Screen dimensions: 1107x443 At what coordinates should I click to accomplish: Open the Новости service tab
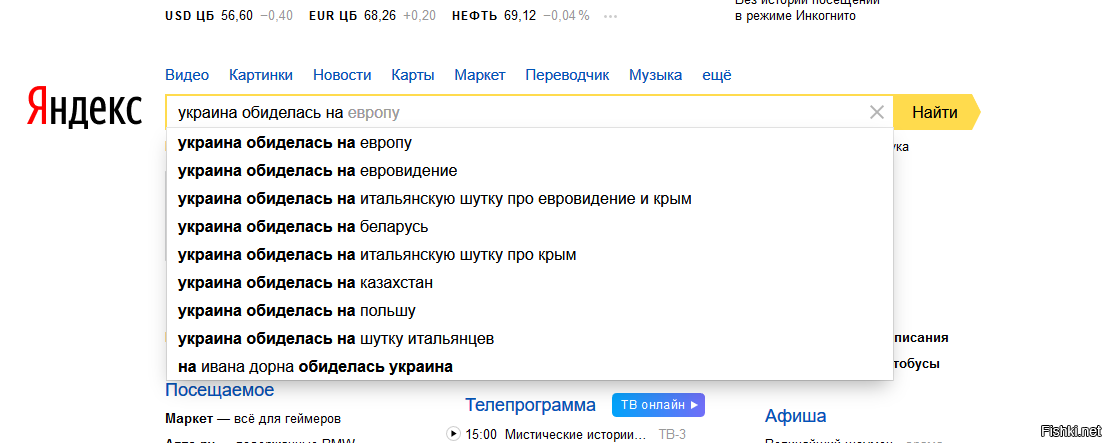(342, 75)
